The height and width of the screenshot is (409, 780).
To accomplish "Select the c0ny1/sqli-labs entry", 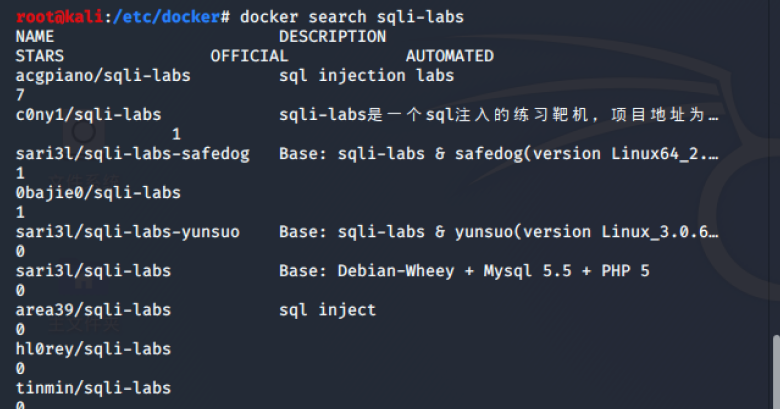I will click(x=88, y=115).
